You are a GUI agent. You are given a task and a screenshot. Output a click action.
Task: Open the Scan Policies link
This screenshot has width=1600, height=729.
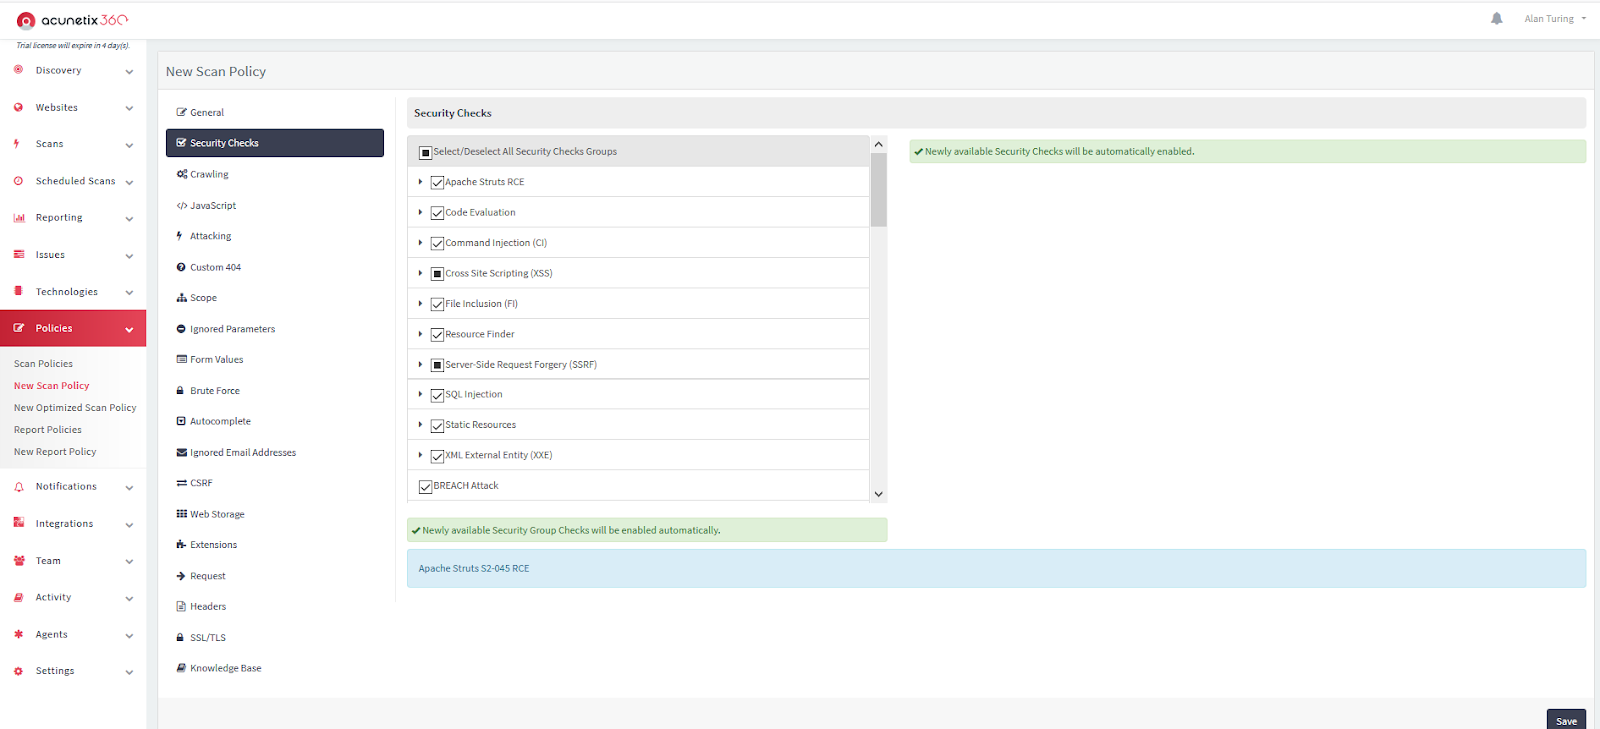[43, 364]
